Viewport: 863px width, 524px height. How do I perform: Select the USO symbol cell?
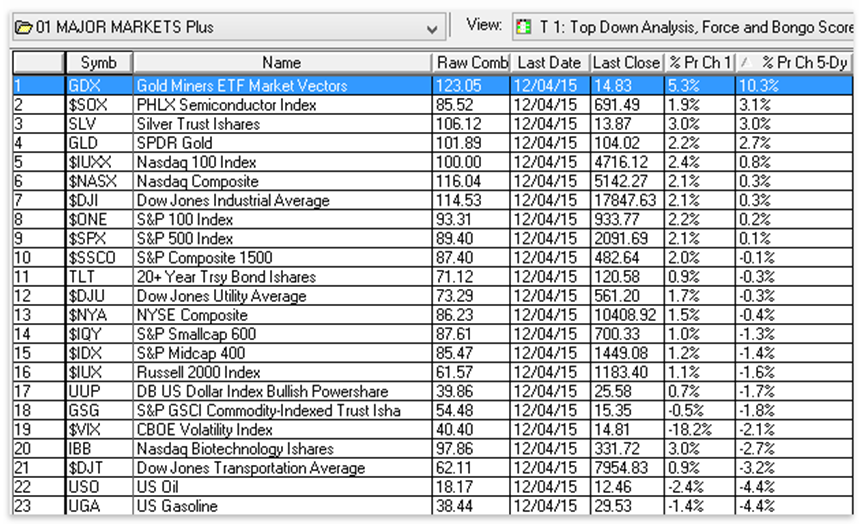click(99, 487)
